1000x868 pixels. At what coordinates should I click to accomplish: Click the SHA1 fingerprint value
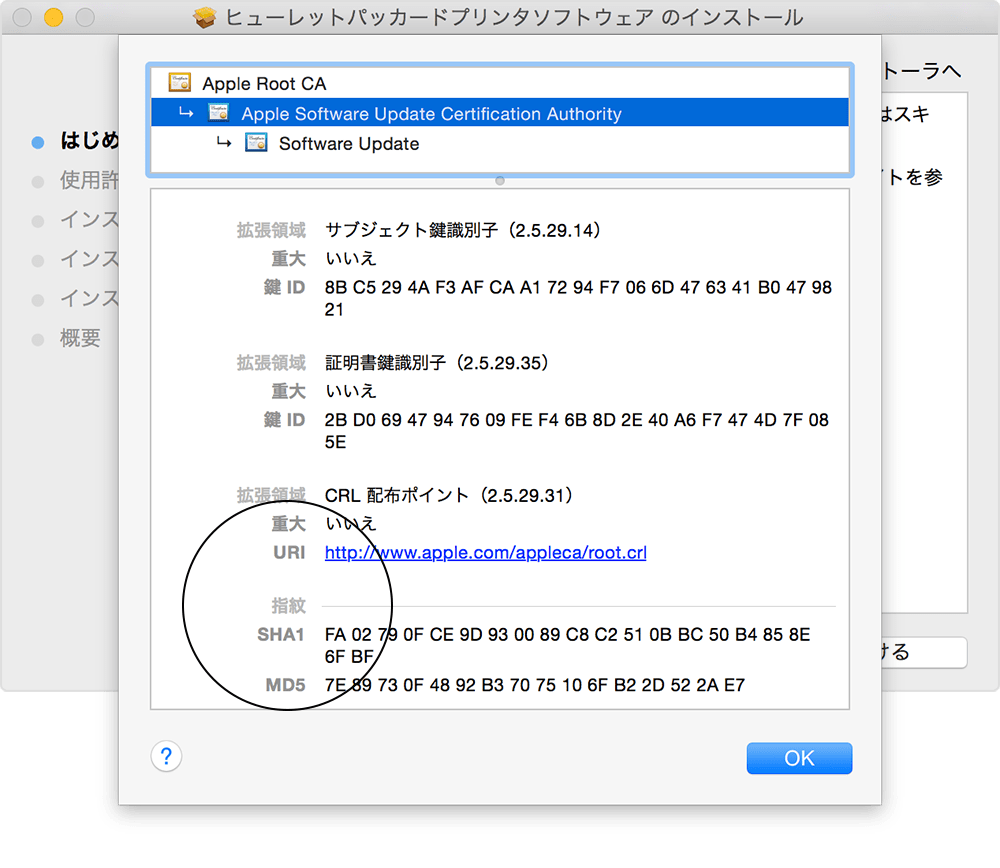click(568, 645)
